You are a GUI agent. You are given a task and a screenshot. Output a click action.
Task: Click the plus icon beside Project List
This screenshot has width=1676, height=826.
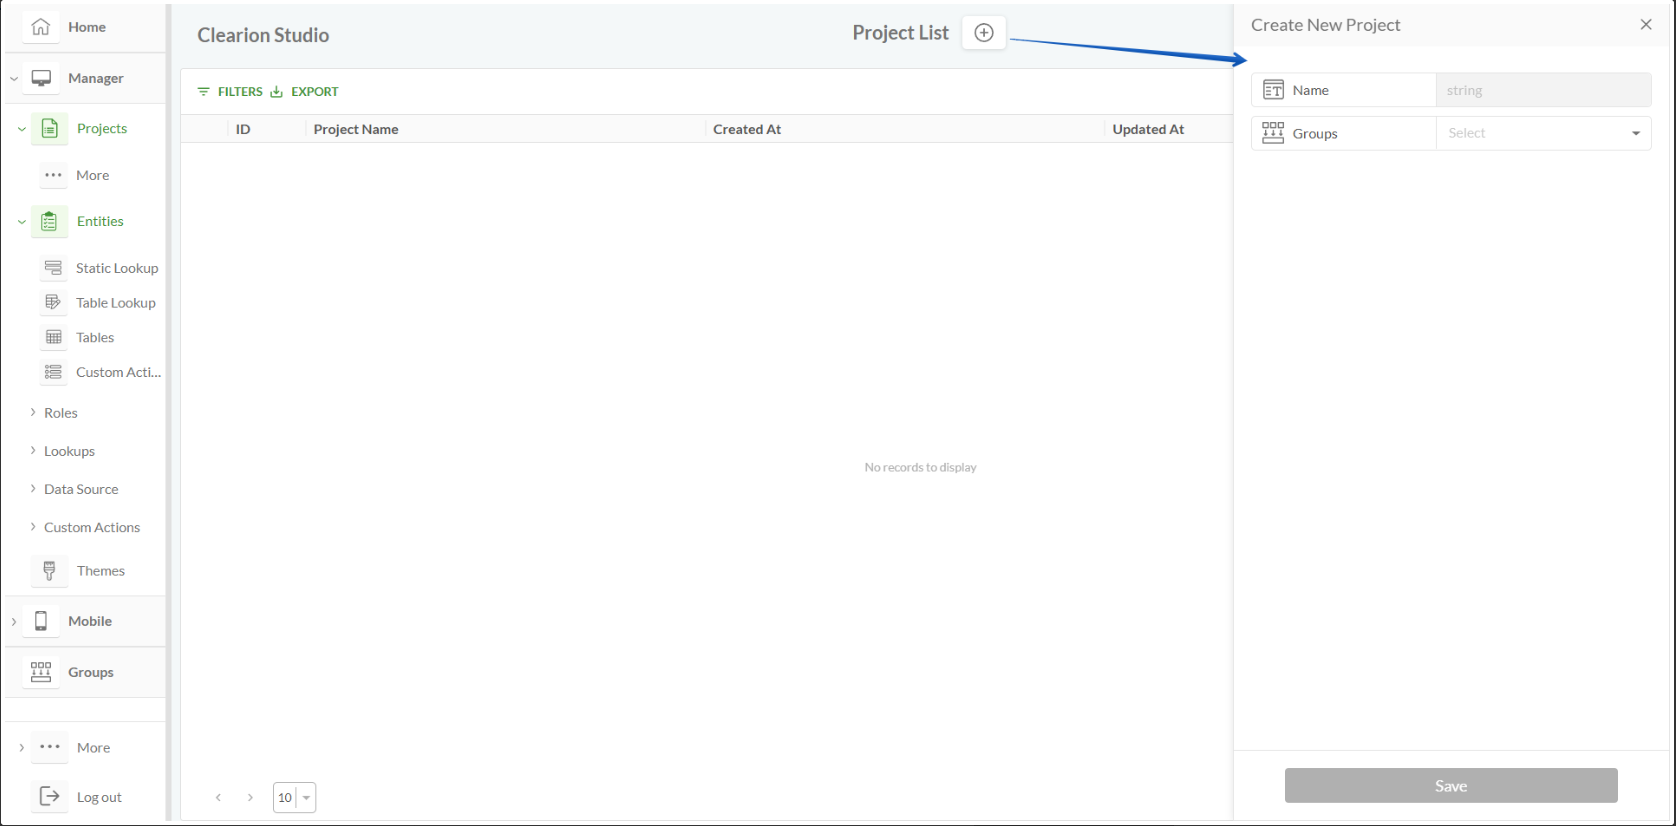984,33
